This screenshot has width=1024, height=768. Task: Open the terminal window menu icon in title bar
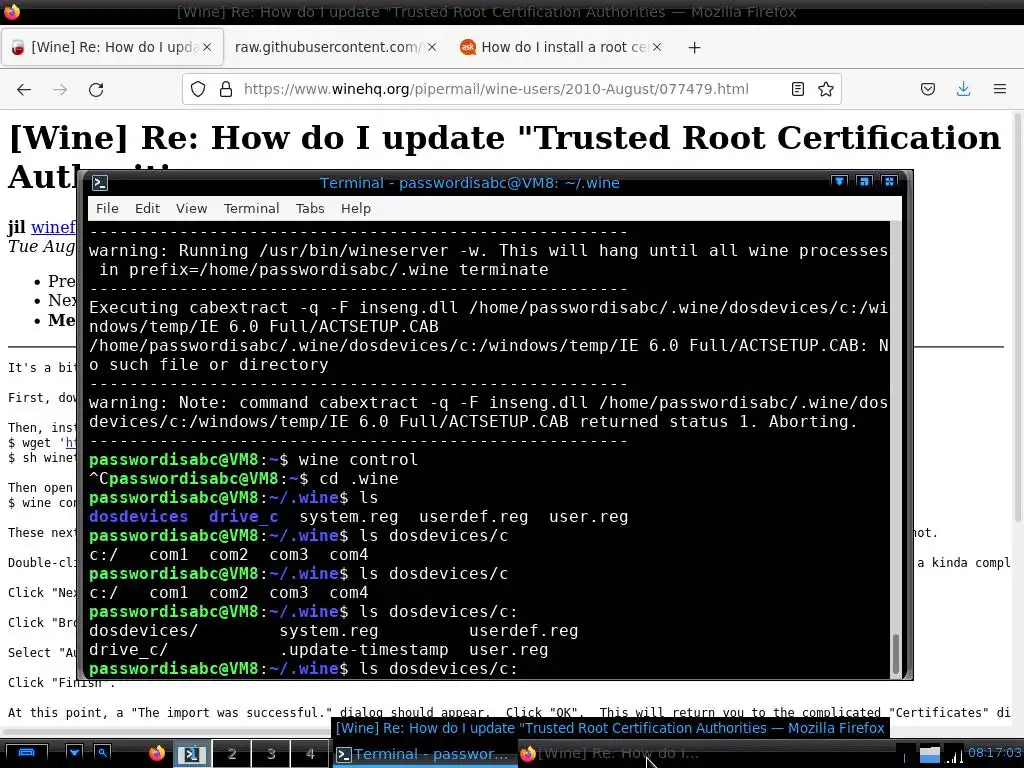tap(100, 183)
